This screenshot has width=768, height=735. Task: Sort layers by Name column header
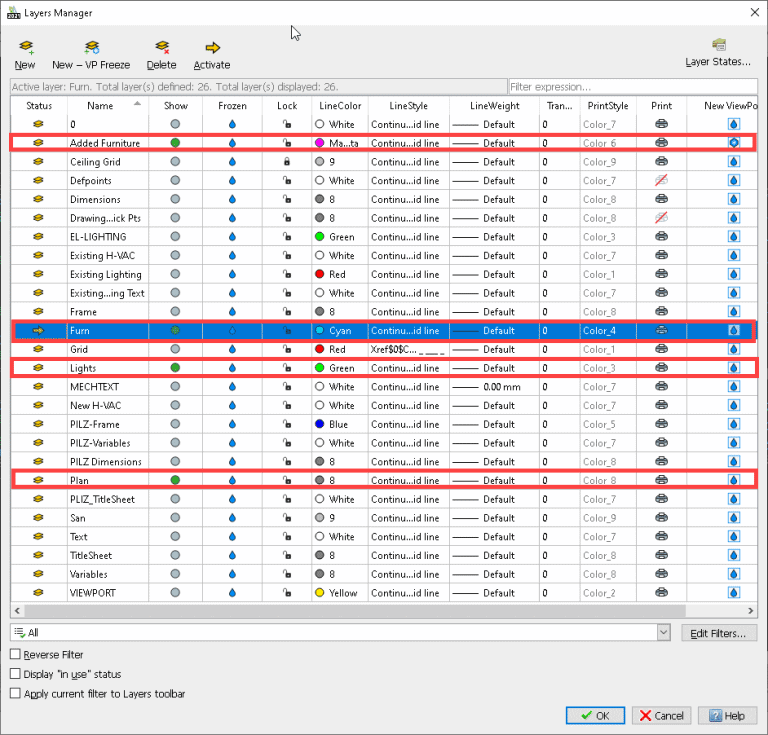[x=100, y=105]
